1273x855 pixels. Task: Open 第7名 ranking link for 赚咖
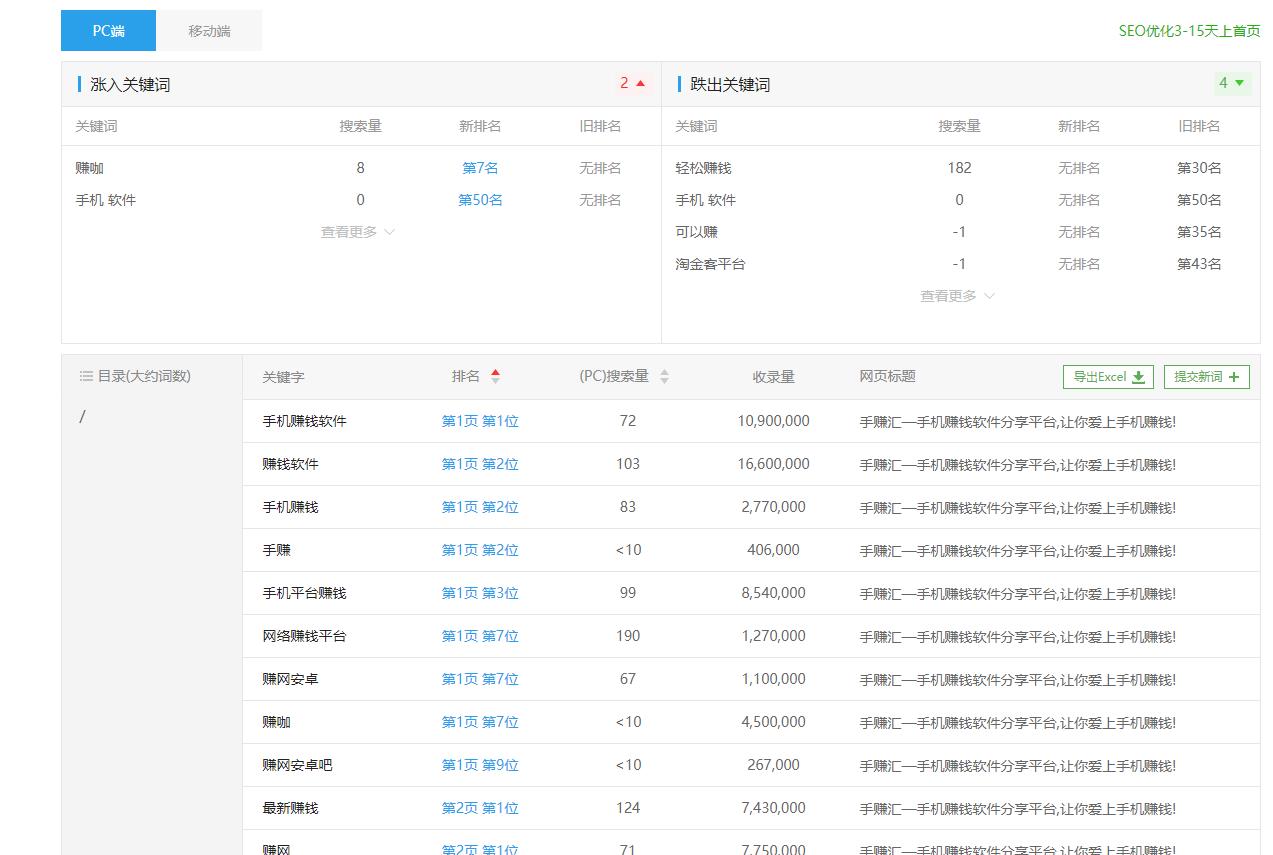(479, 167)
